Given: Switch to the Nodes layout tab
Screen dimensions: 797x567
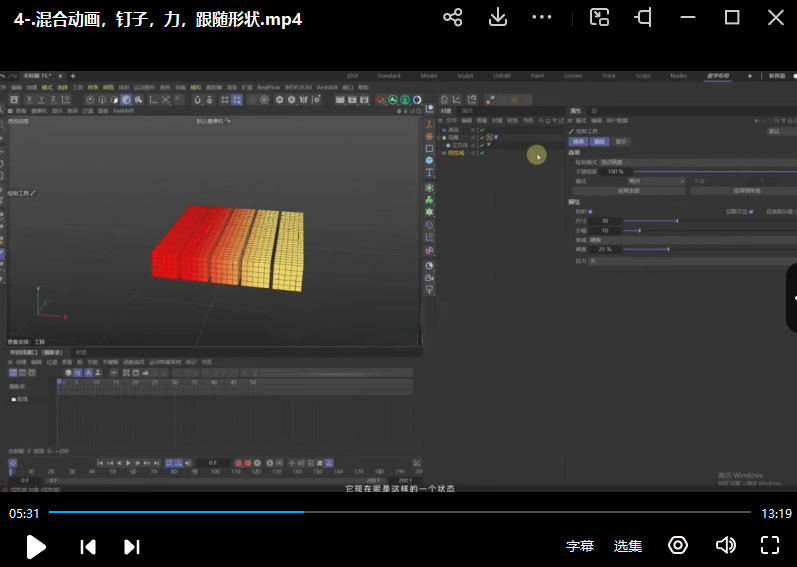Looking at the screenshot, I should coord(678,76).
